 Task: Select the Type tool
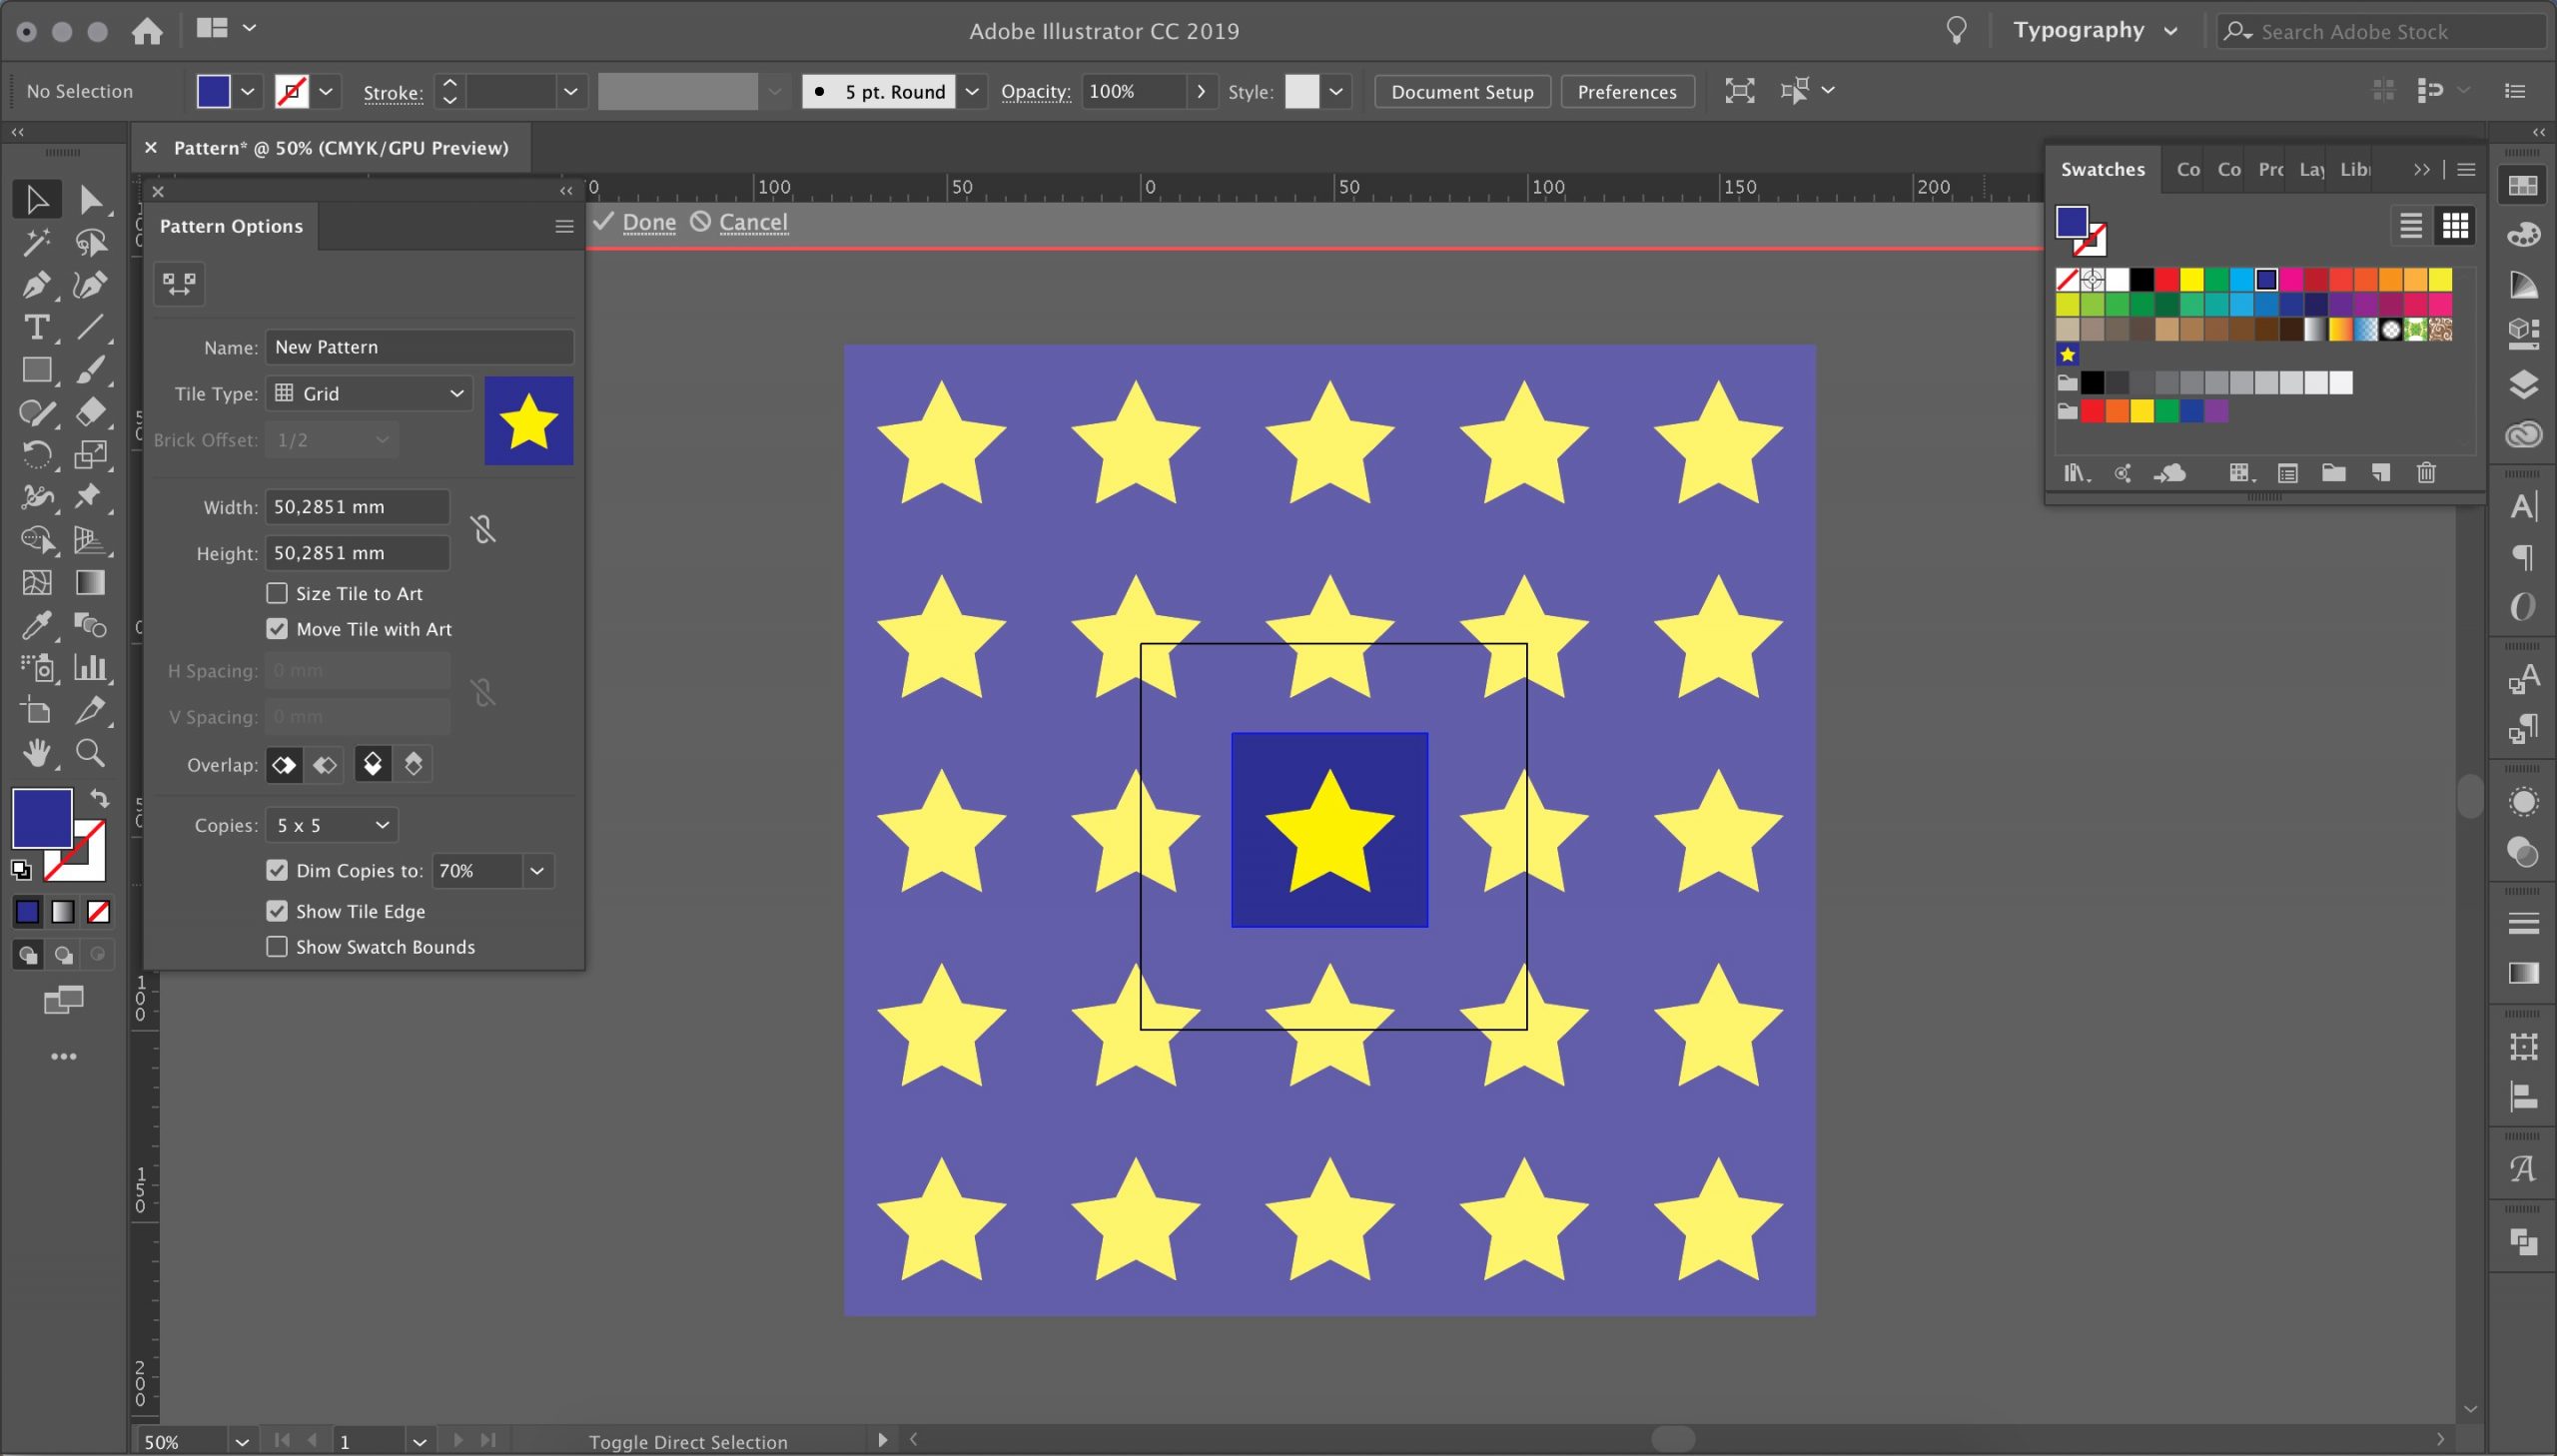(36, 327)
